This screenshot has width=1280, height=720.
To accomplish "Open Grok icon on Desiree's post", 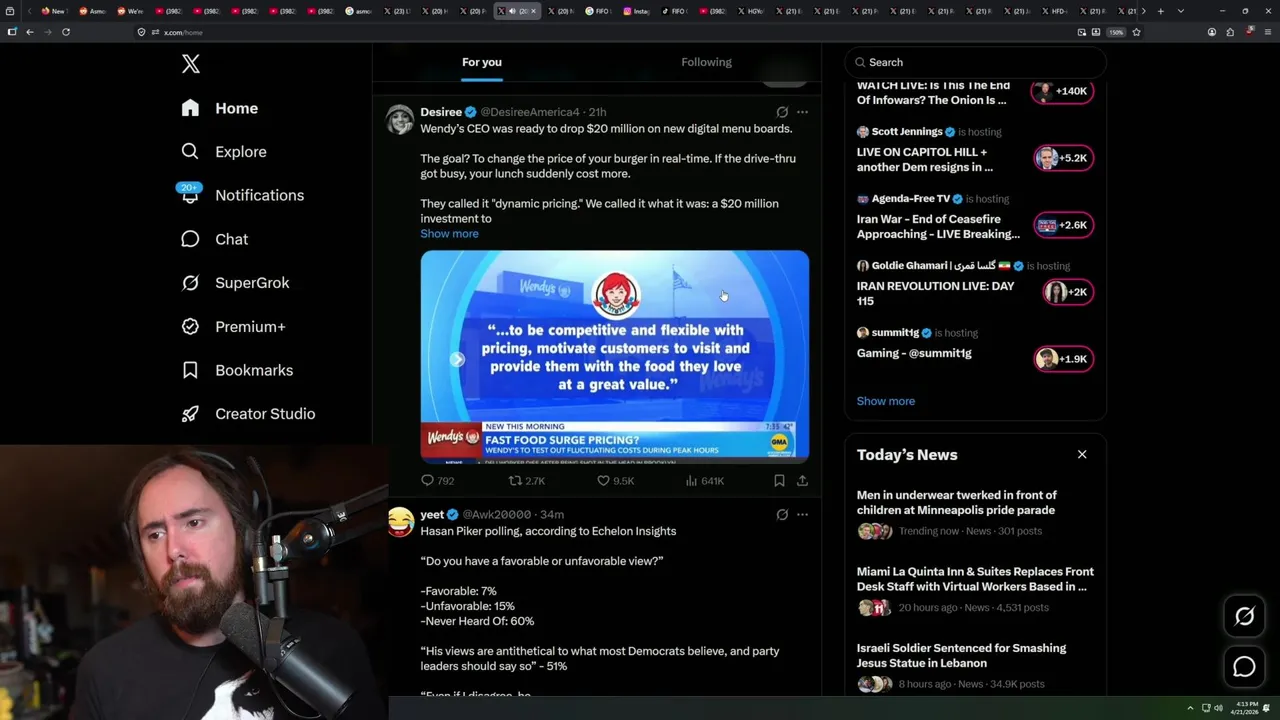I will pos(782,112).
